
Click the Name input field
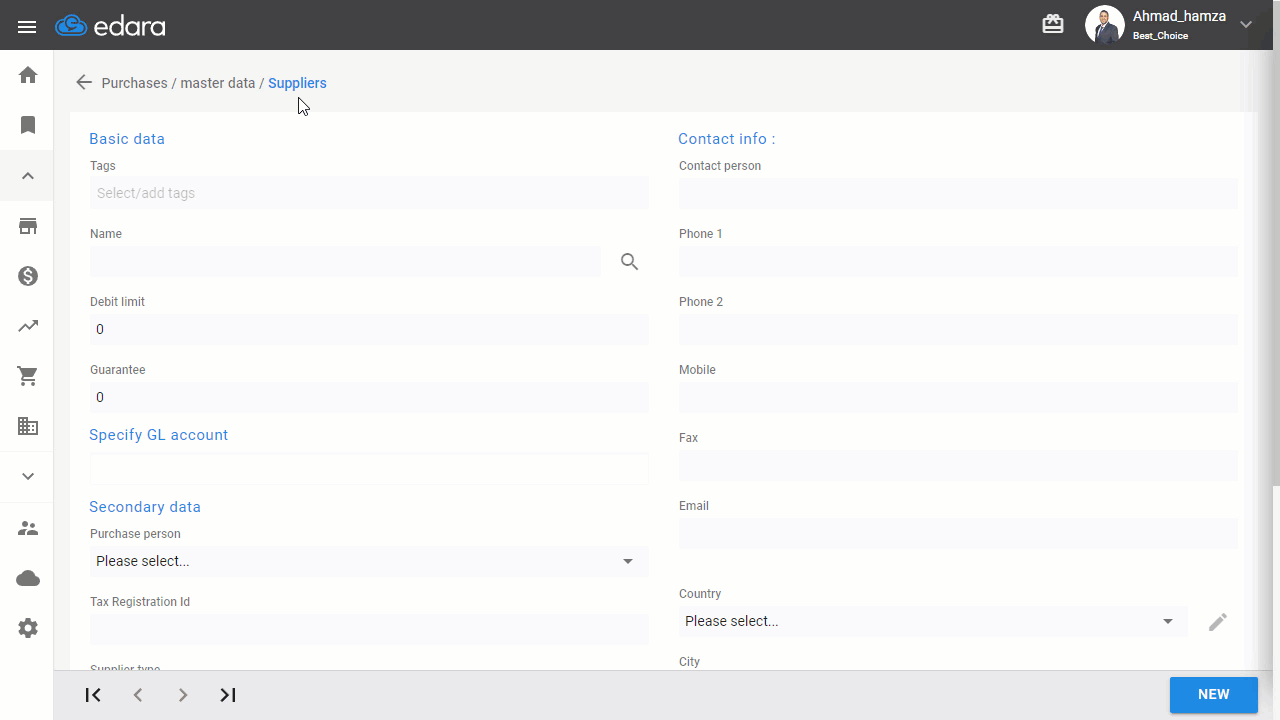(345, 261)
